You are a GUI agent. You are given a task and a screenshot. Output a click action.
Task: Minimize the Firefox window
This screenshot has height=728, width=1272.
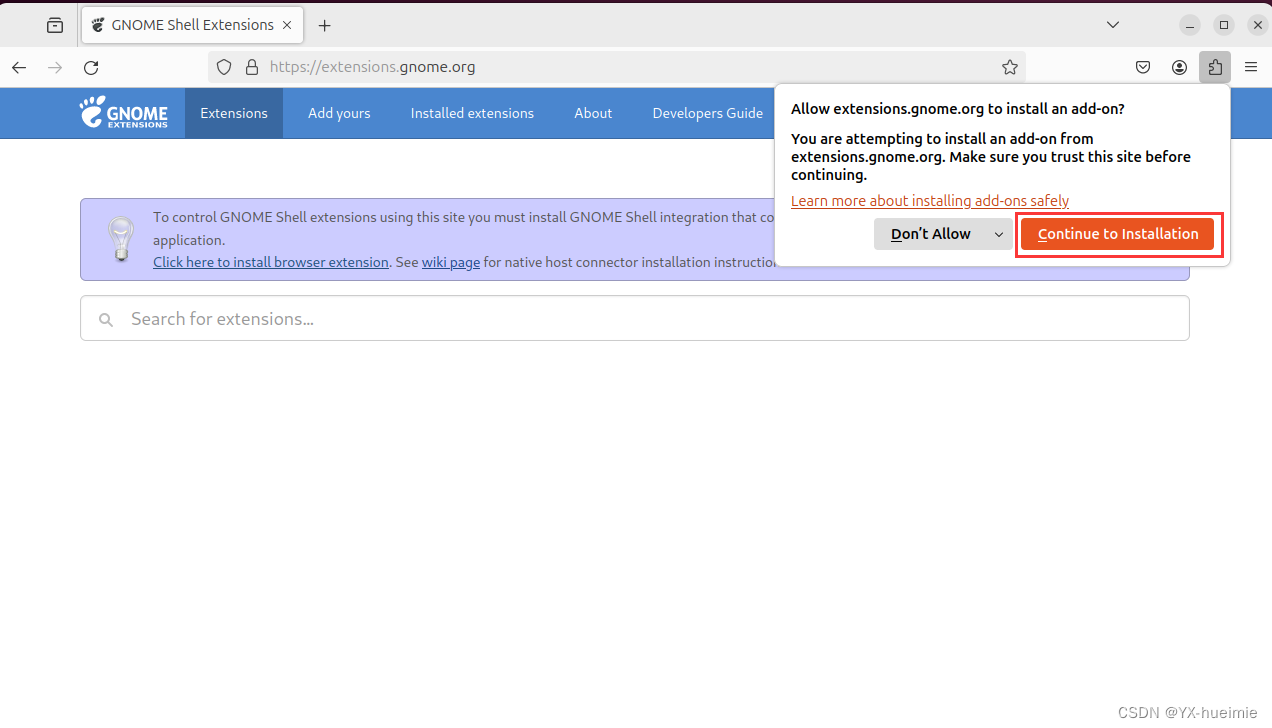tap(1189, 25)
